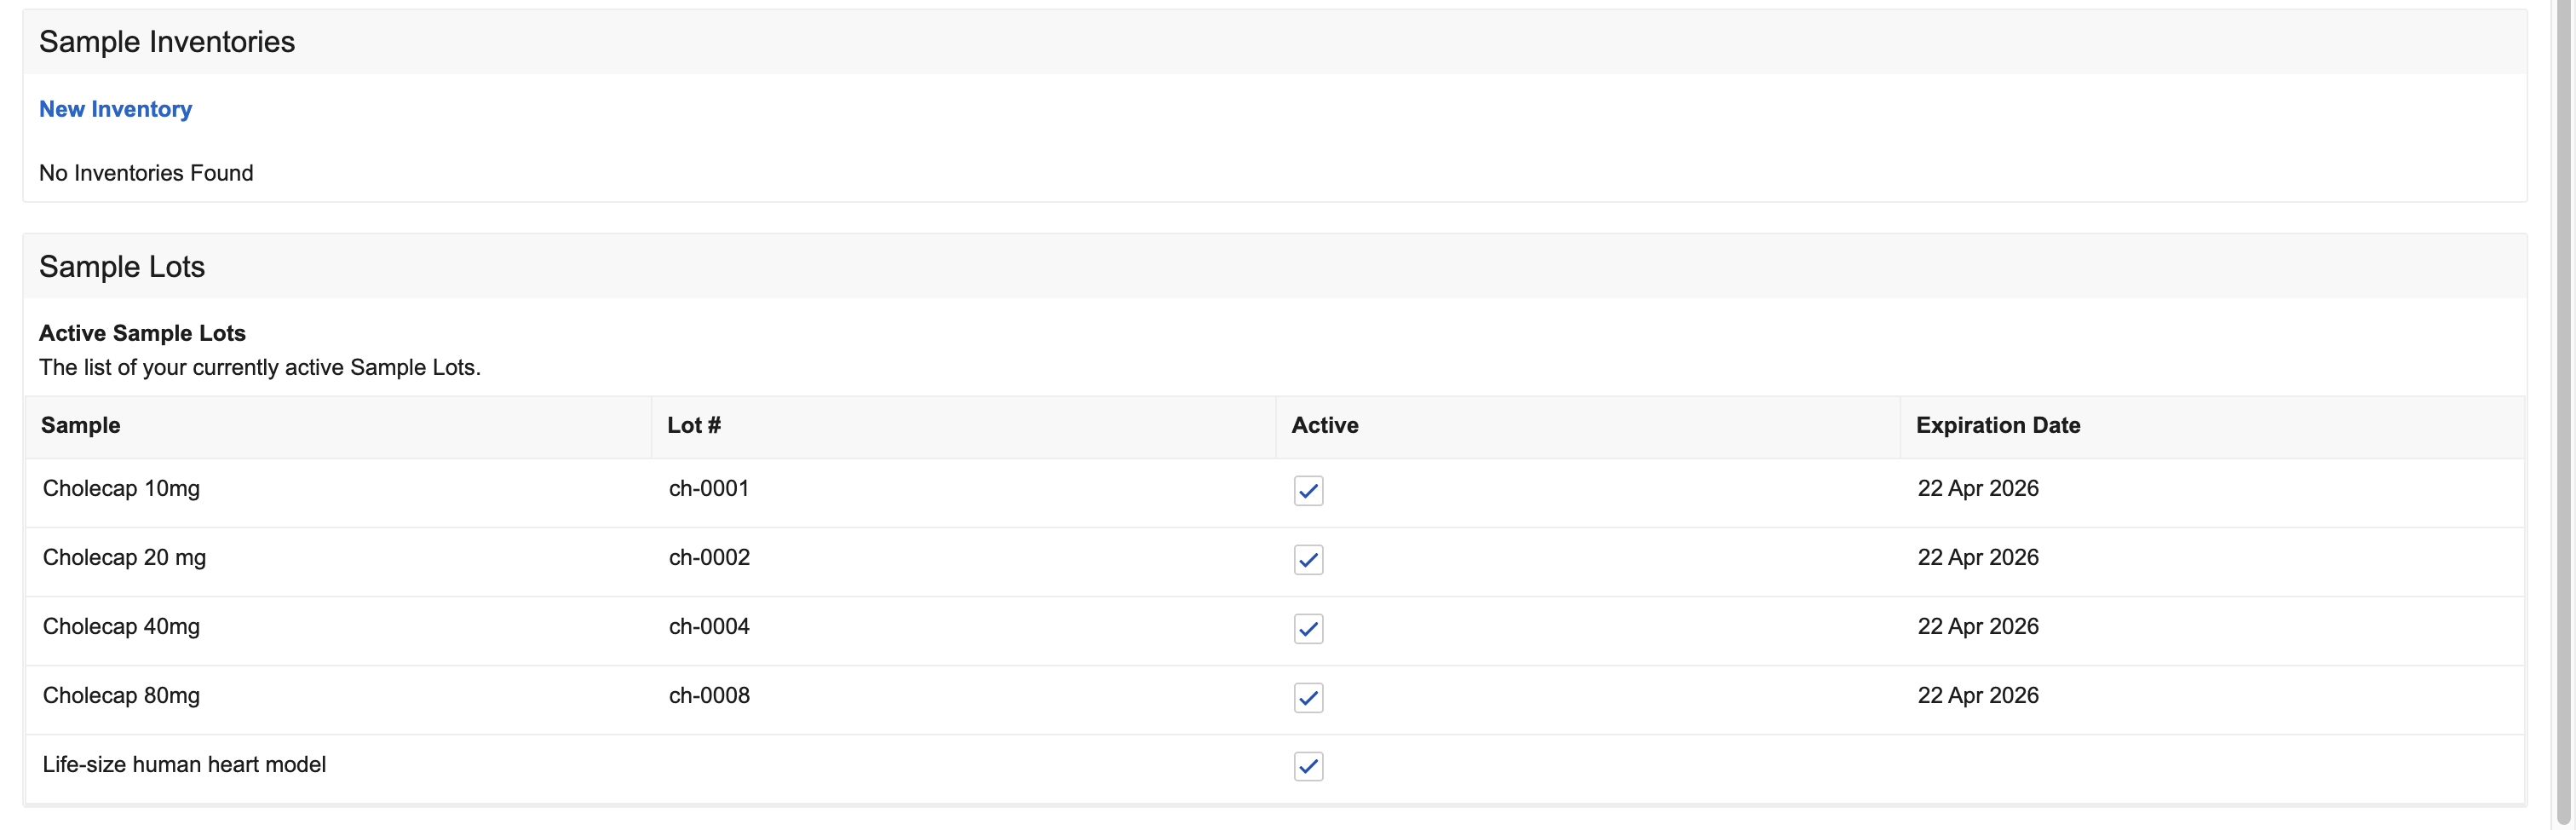Select the Cholecap 10mg sample name

(x=121, y=488)
